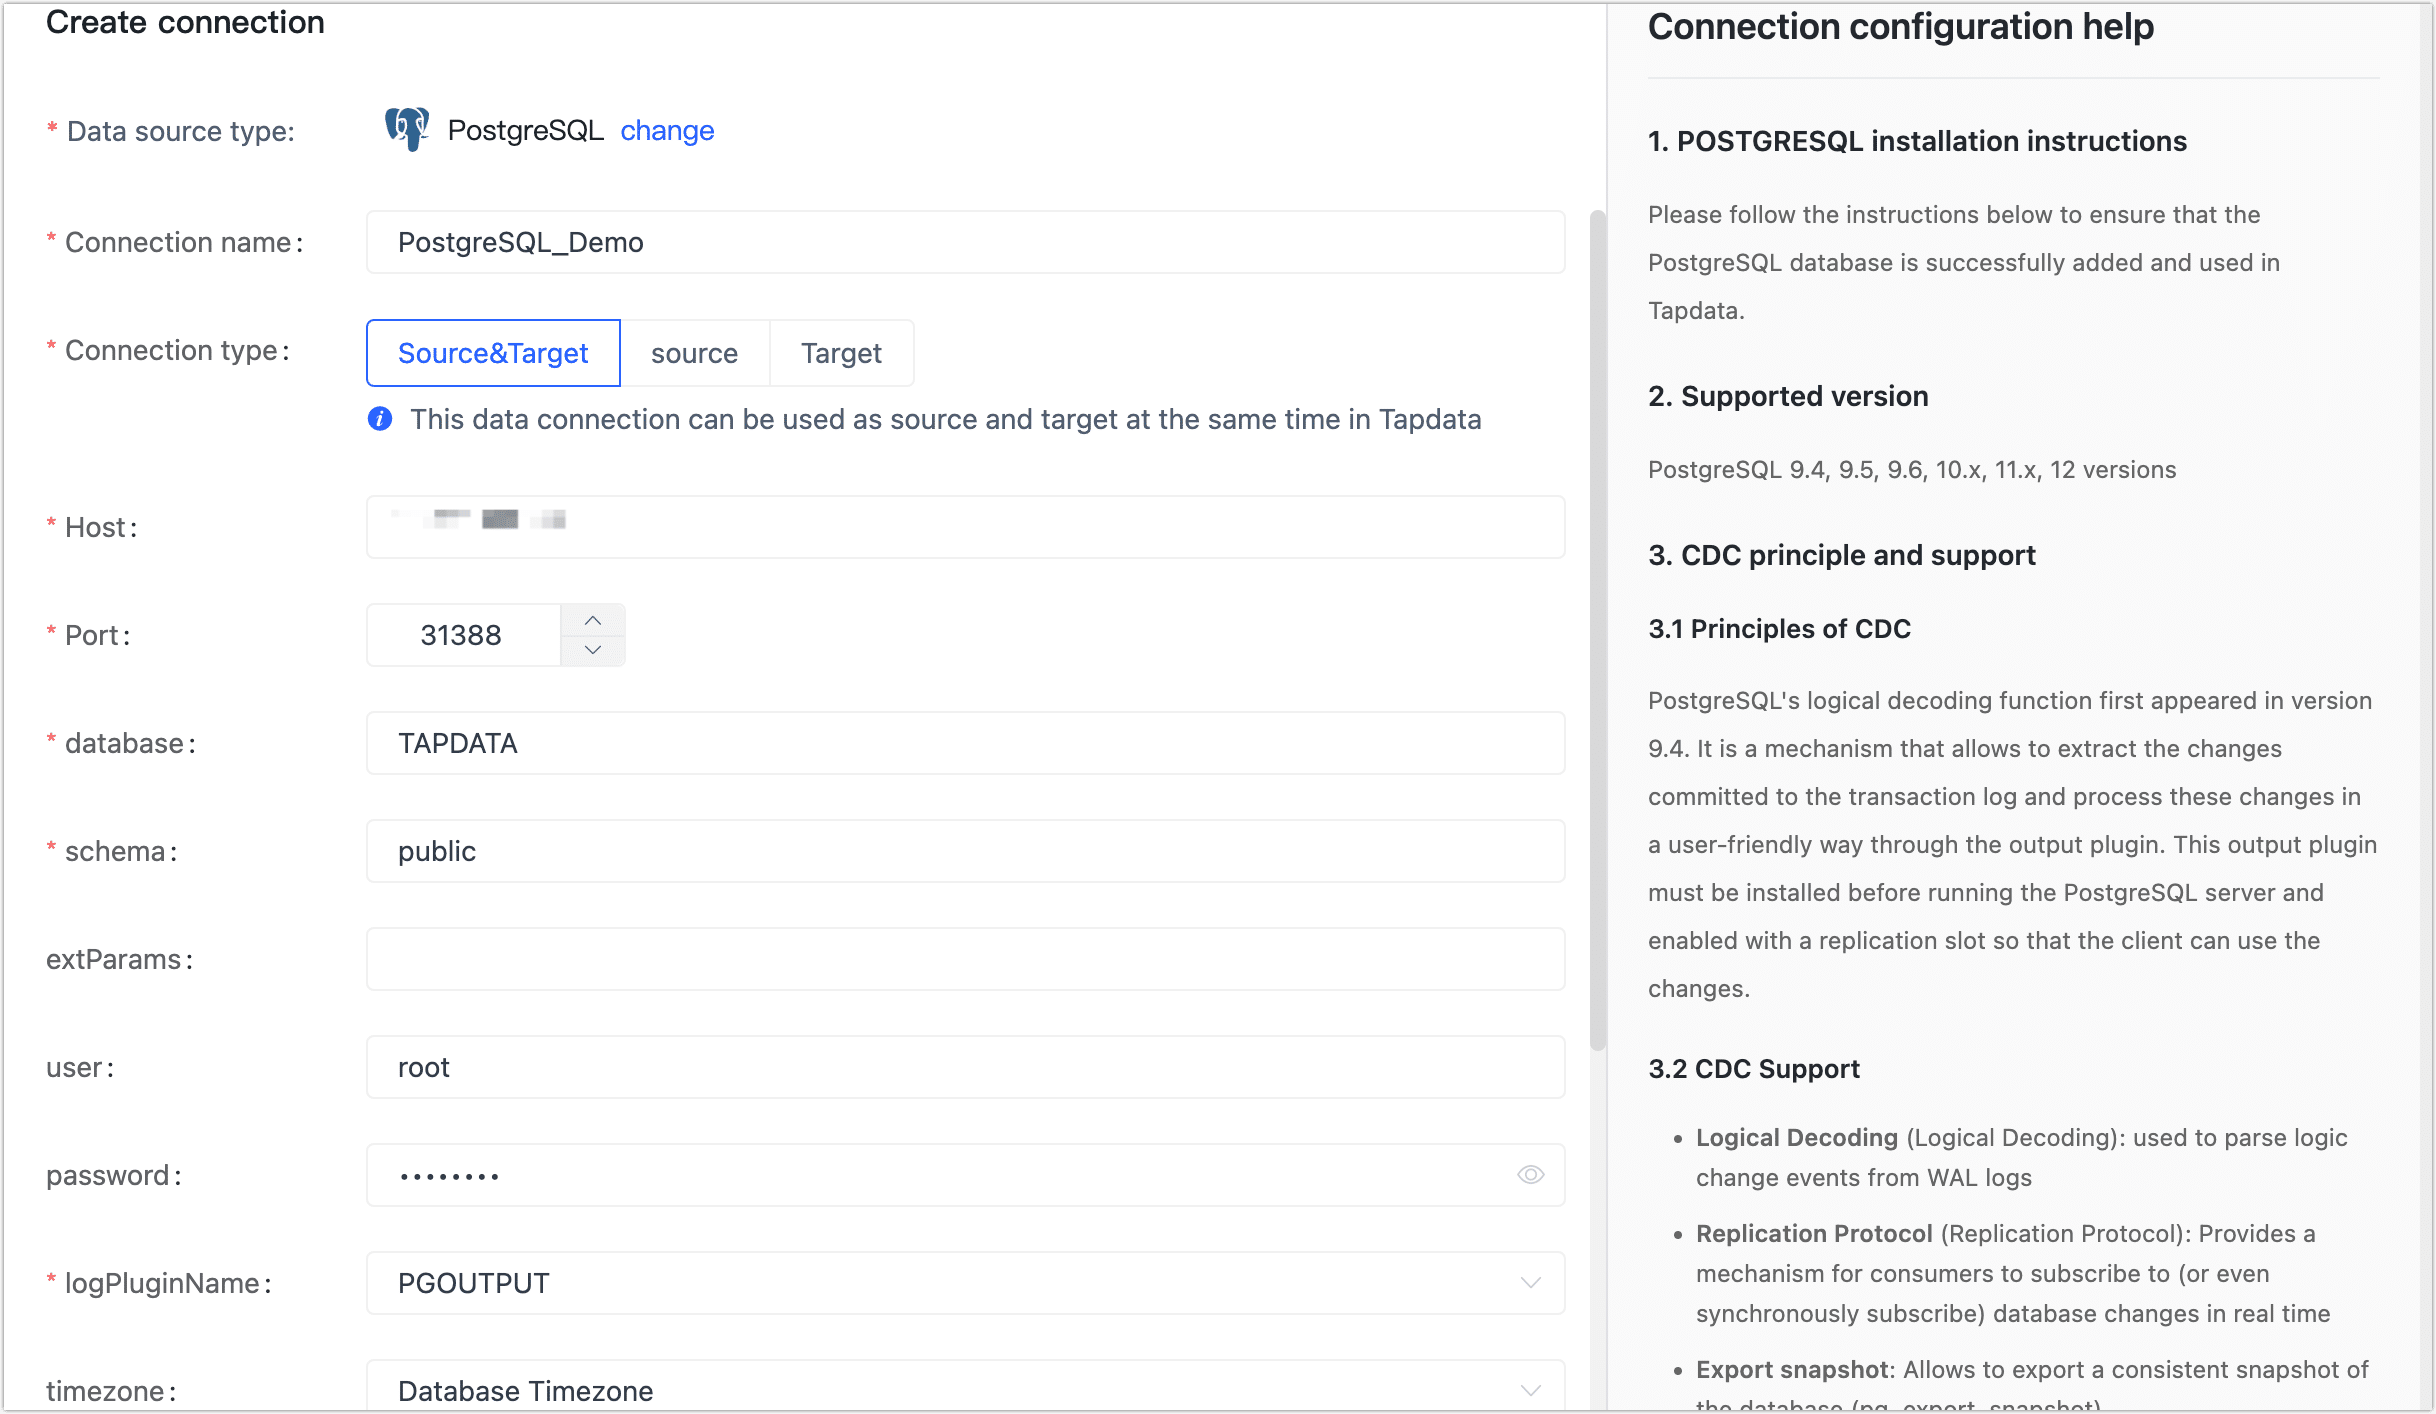Click the '2. Supported version' heading
The height and width of the screenshot is (1414, 2436).
coord(1788,396)
